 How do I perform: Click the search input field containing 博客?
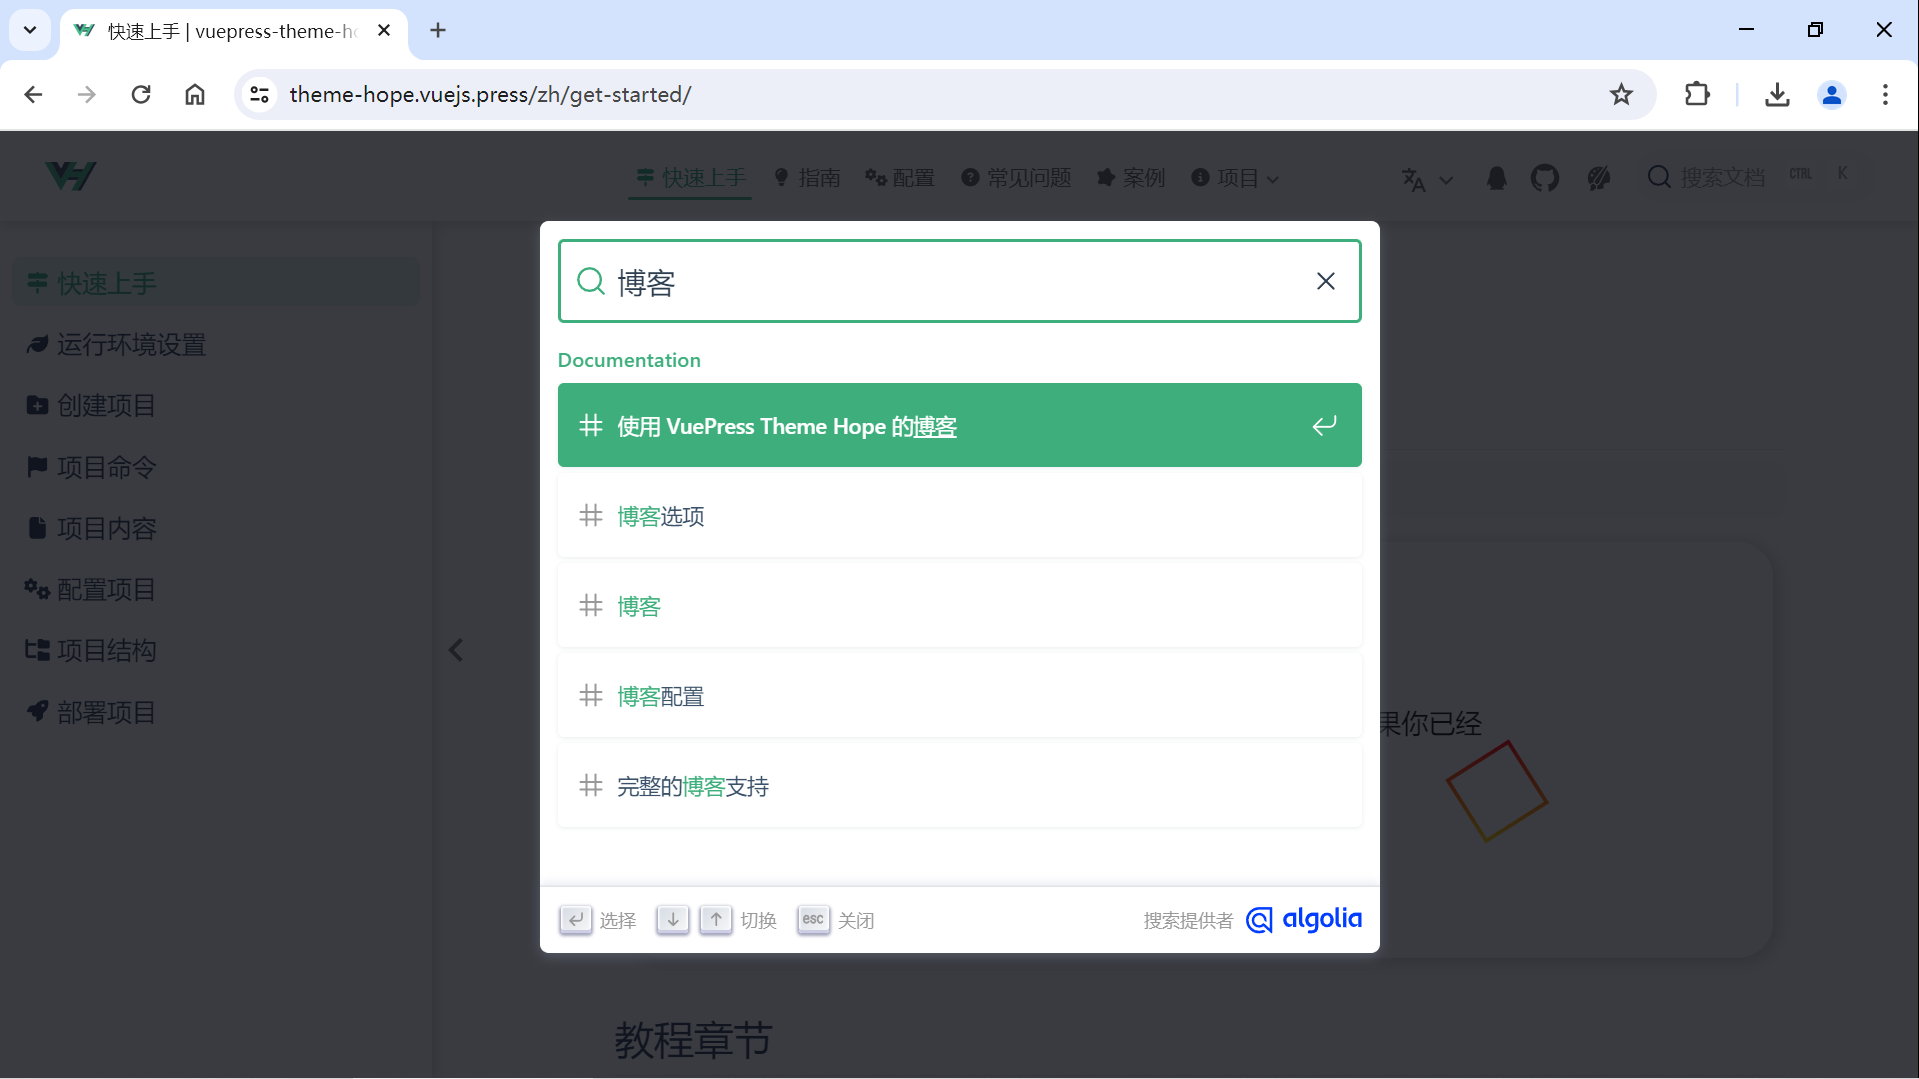click(x=958, y=281)
